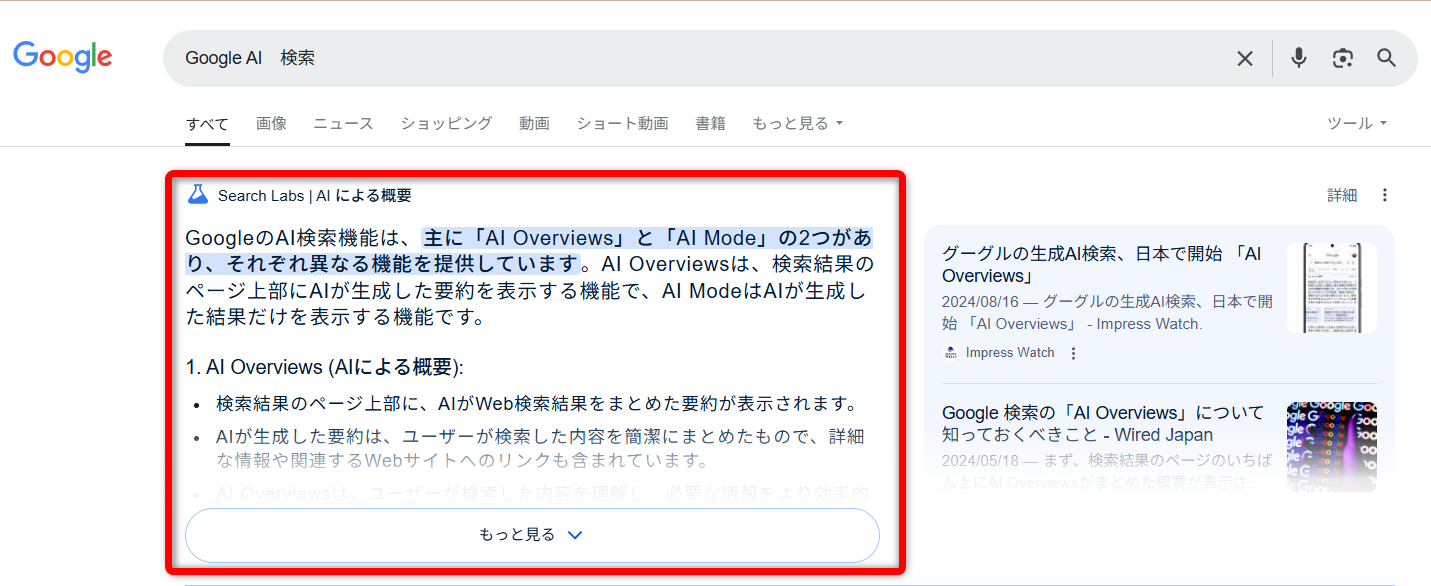Open the Wired Japan article thumbnail

tap(1331, 447)
